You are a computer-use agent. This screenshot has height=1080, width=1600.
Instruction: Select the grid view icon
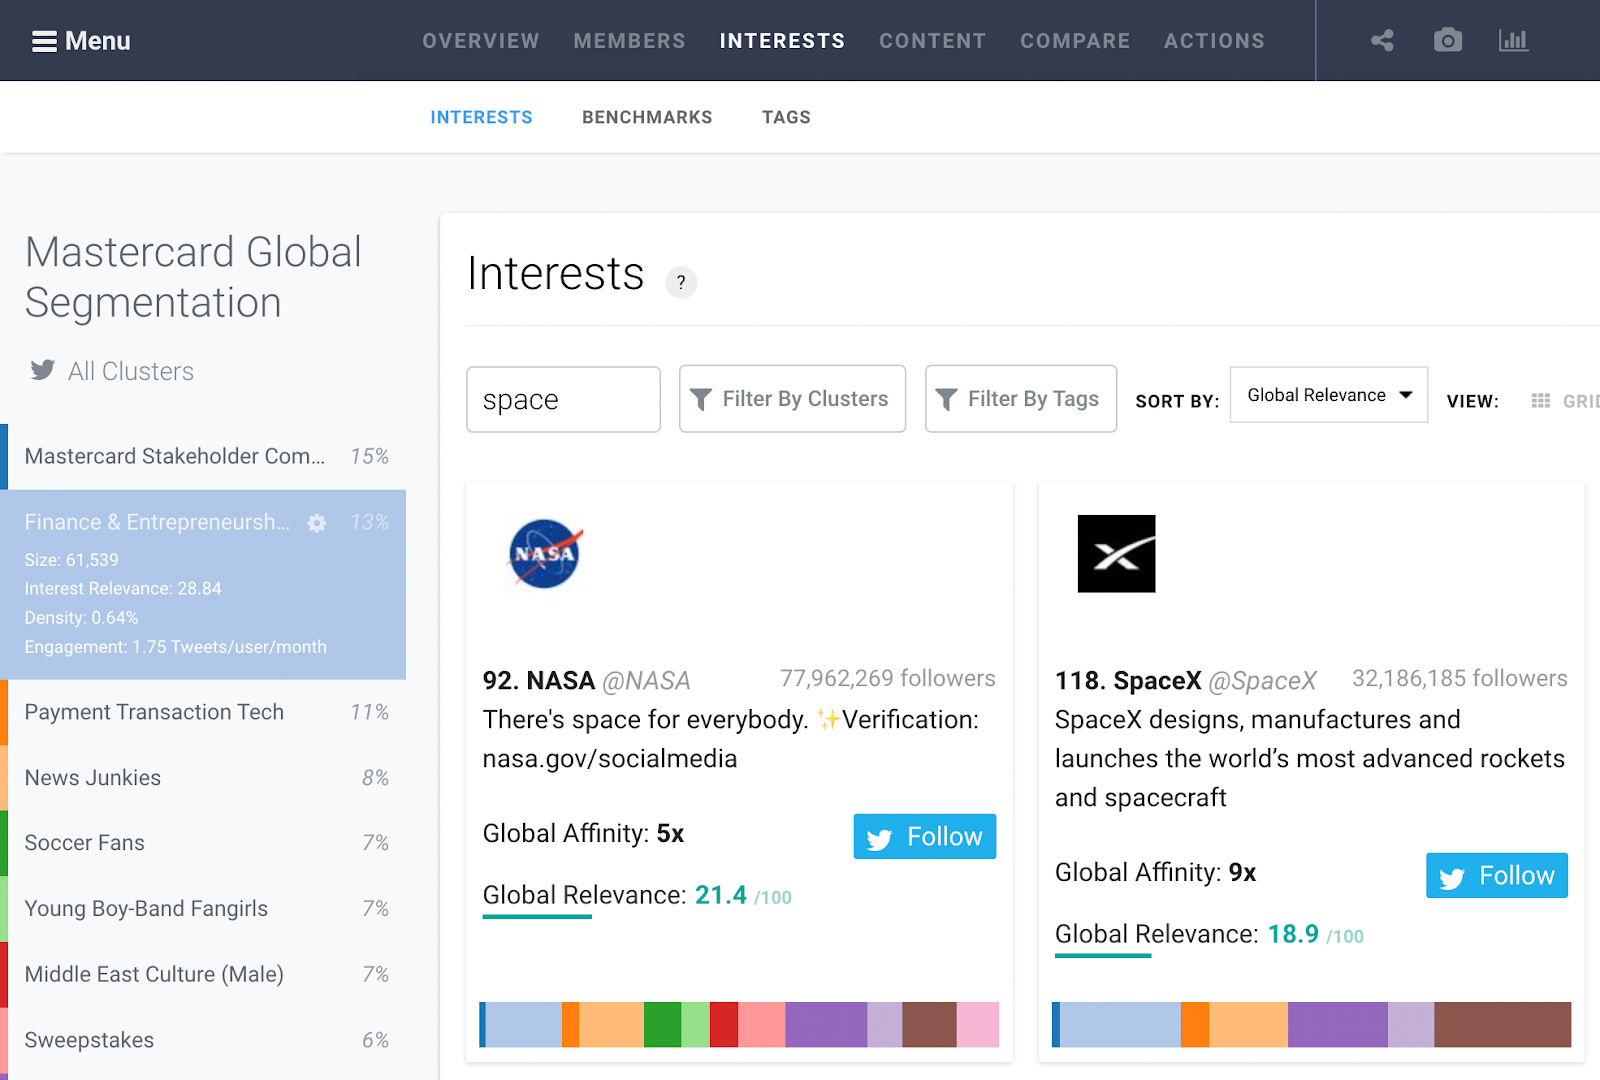(x=1540, y=401)
